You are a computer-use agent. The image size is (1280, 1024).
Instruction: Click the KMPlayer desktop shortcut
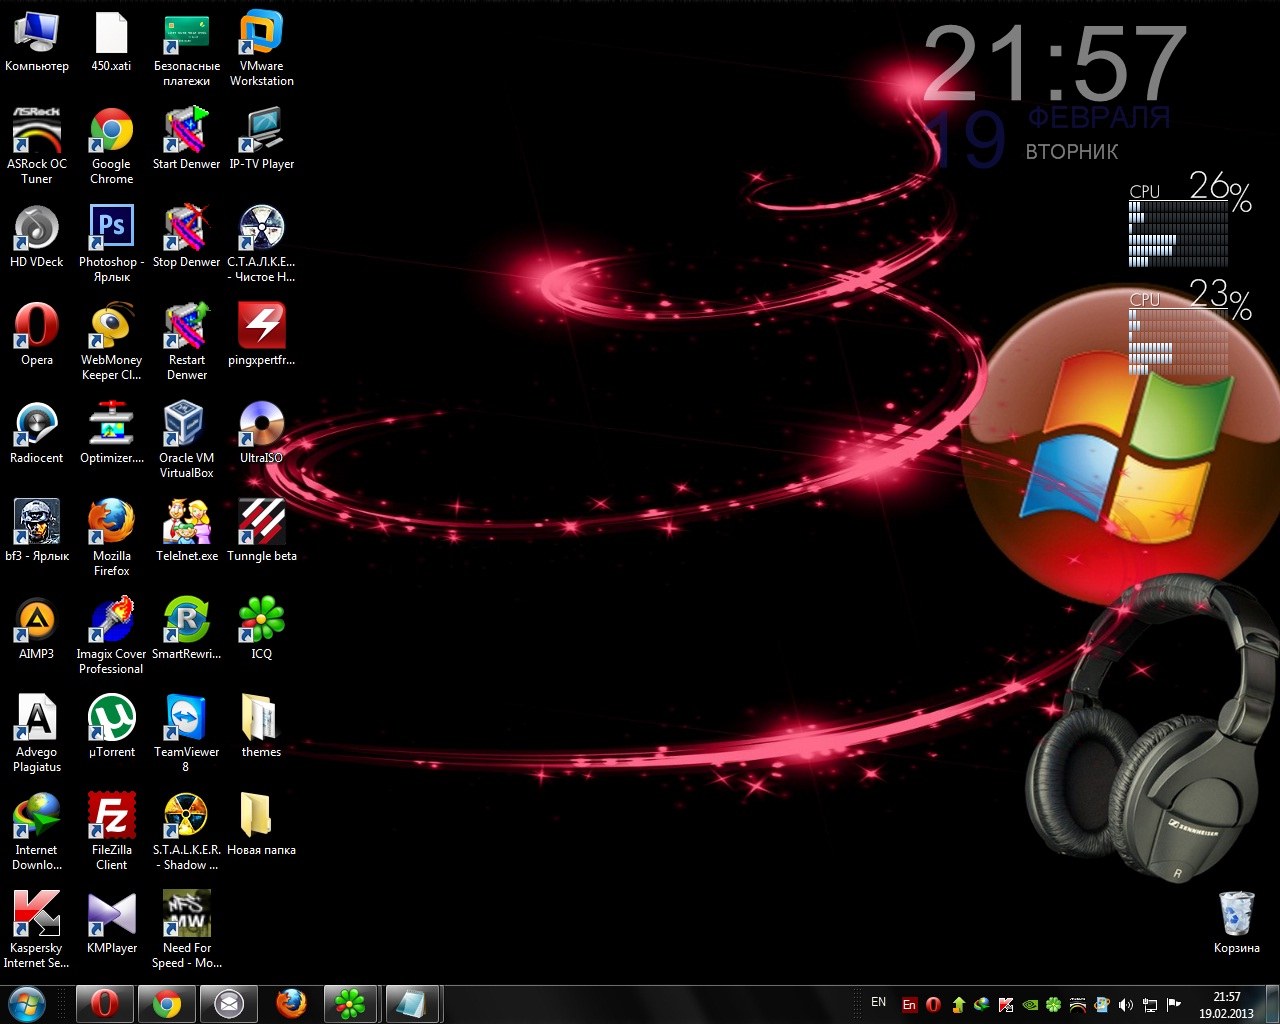[x=111, y=915]
